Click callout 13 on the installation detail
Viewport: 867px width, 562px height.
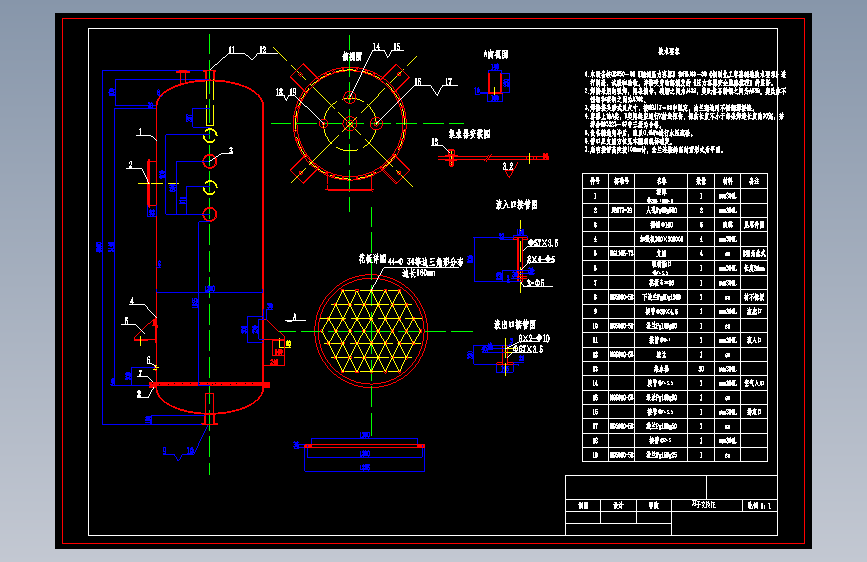(x=435, y=142)
